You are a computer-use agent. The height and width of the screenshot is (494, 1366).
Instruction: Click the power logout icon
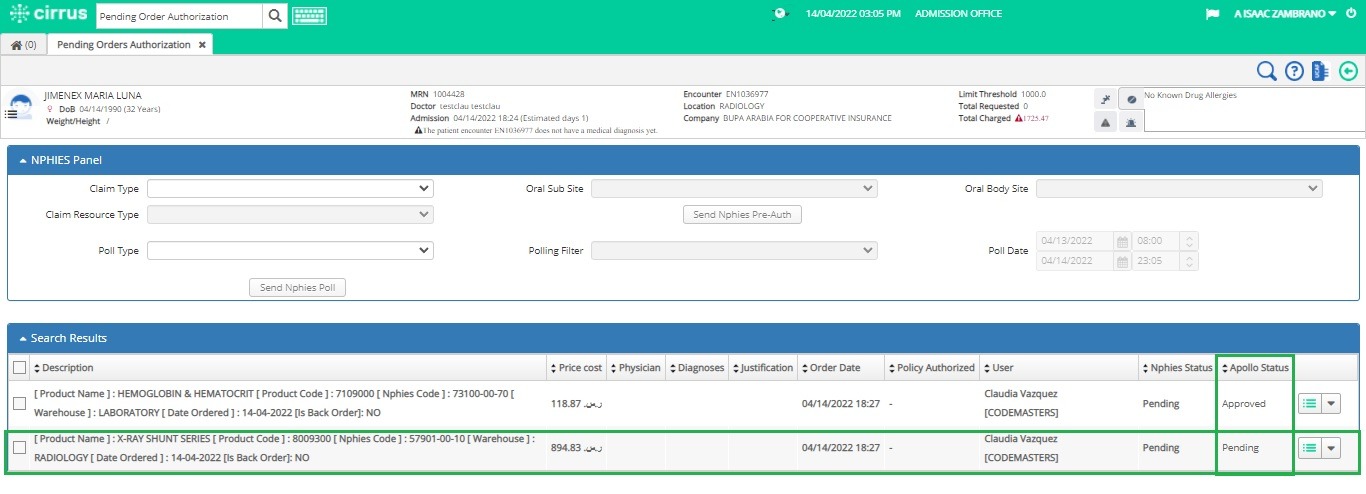point(1351,14)
